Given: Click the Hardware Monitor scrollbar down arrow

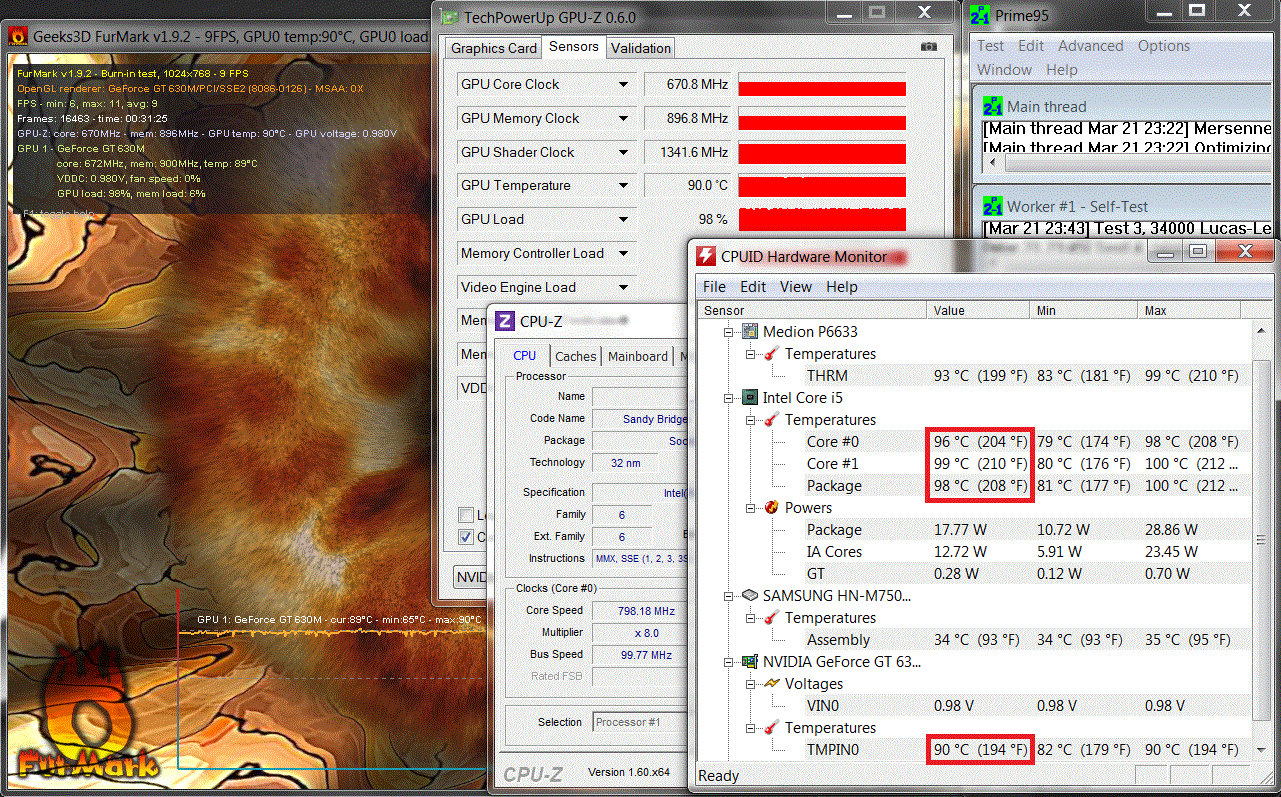Looking at the screenshot, I should pyautogui.click(x=1262, y=751).
